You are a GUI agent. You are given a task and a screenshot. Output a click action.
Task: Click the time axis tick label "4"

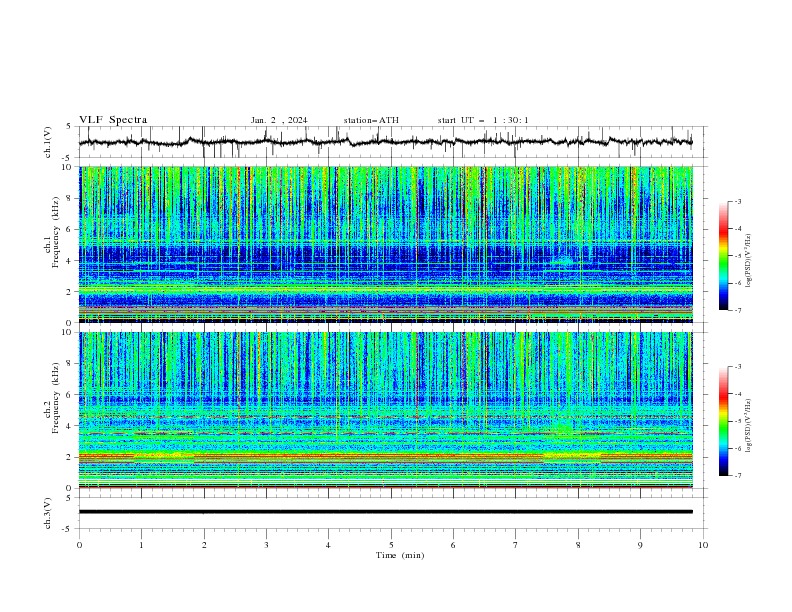tap(328, 545)
